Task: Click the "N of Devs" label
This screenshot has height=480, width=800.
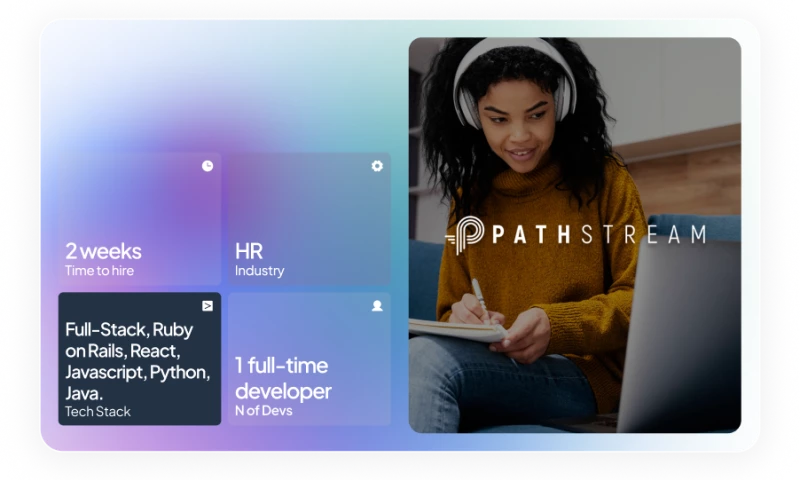Action: (x=264, y=411)
